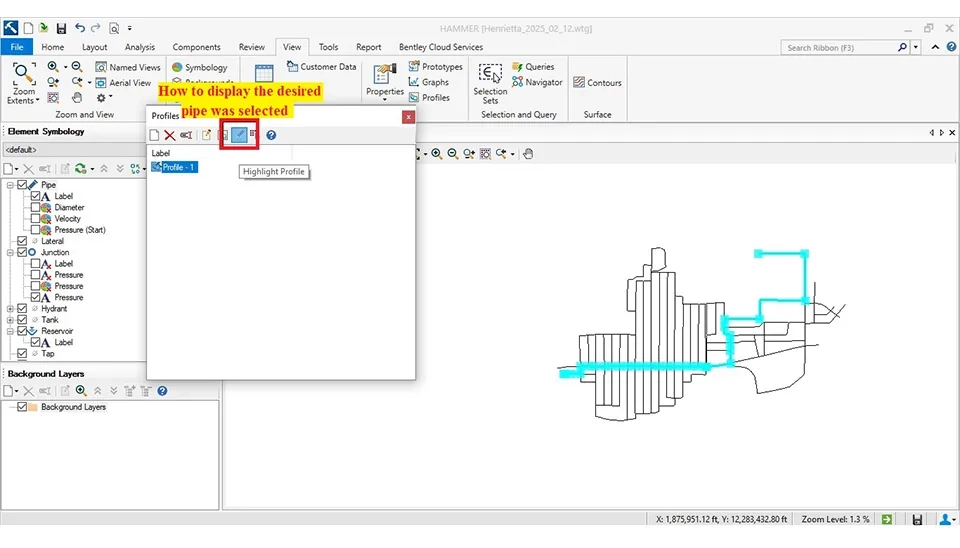Viewport: 960px width, 548px height.
Task: Open Aerial View
Action: pos(123,83)
